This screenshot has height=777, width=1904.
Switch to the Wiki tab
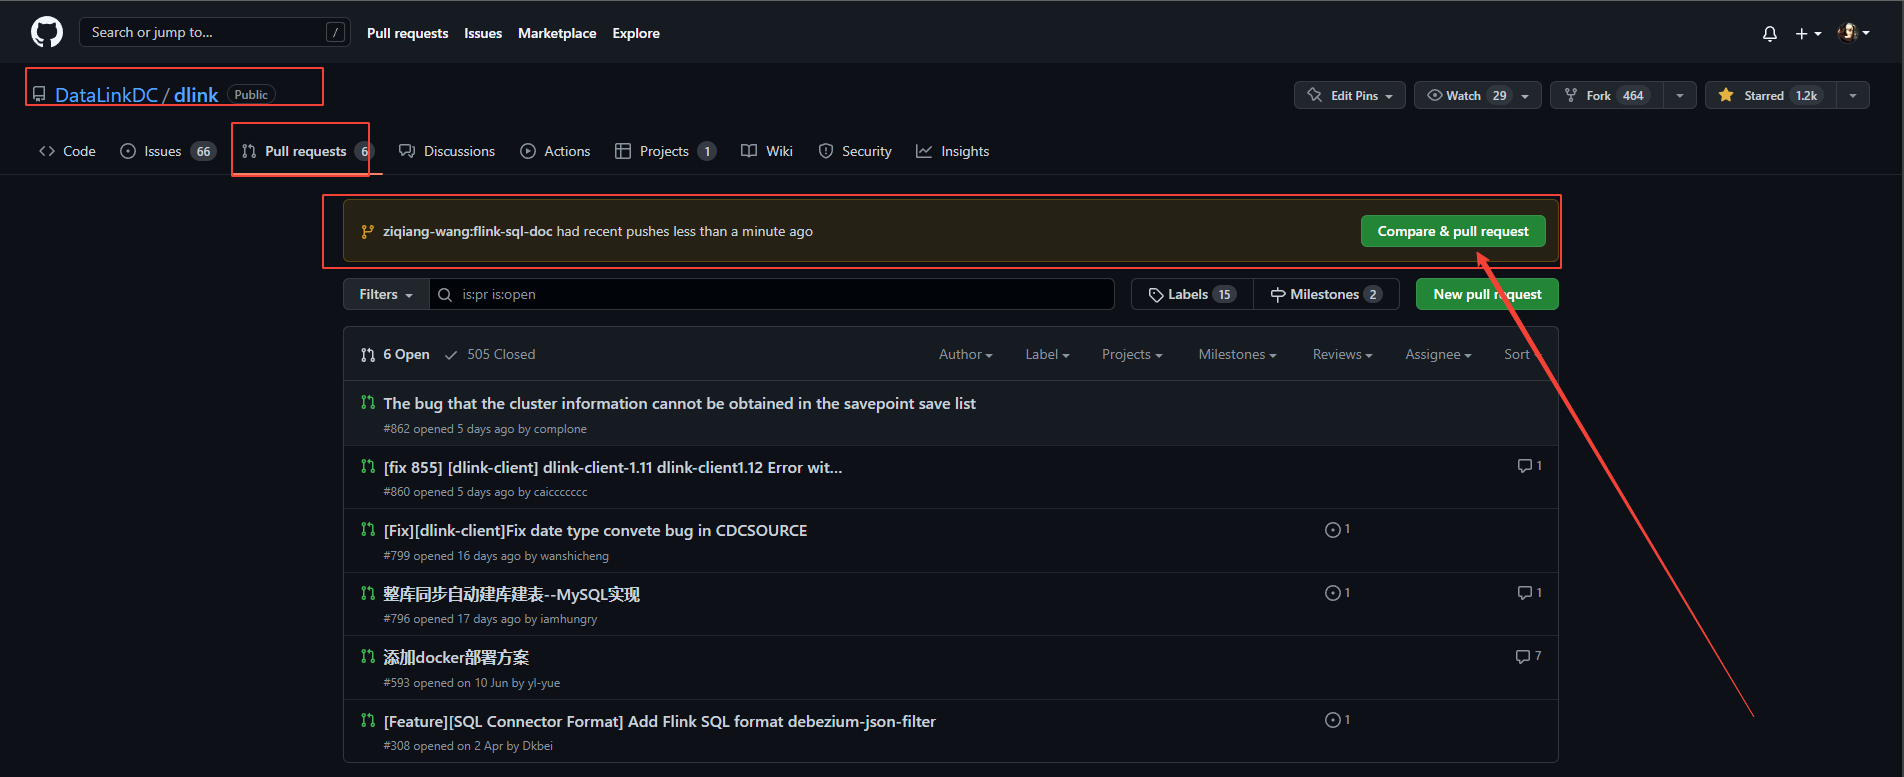tap(767, 151)
